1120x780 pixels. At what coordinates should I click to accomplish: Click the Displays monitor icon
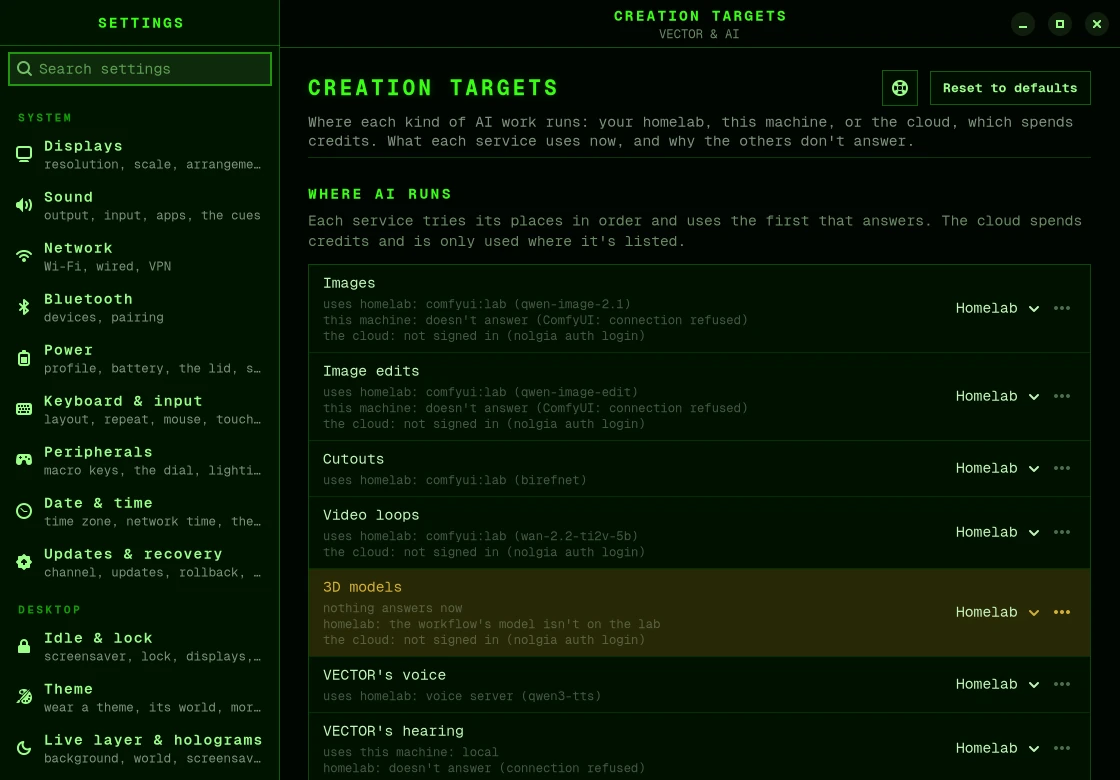click(x=24, y=154)
